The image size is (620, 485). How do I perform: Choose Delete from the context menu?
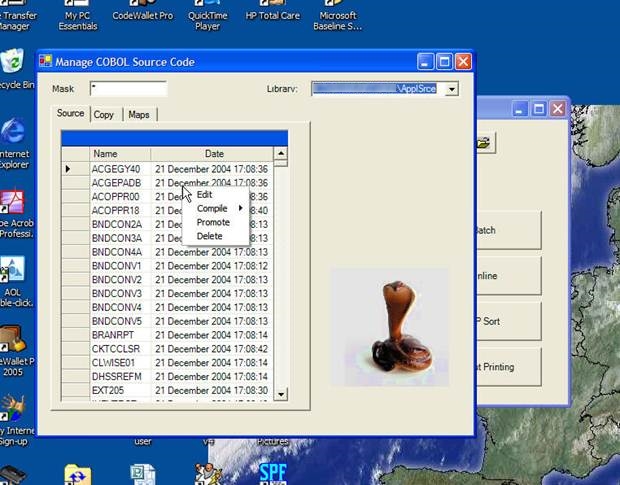tap(215, 236)
